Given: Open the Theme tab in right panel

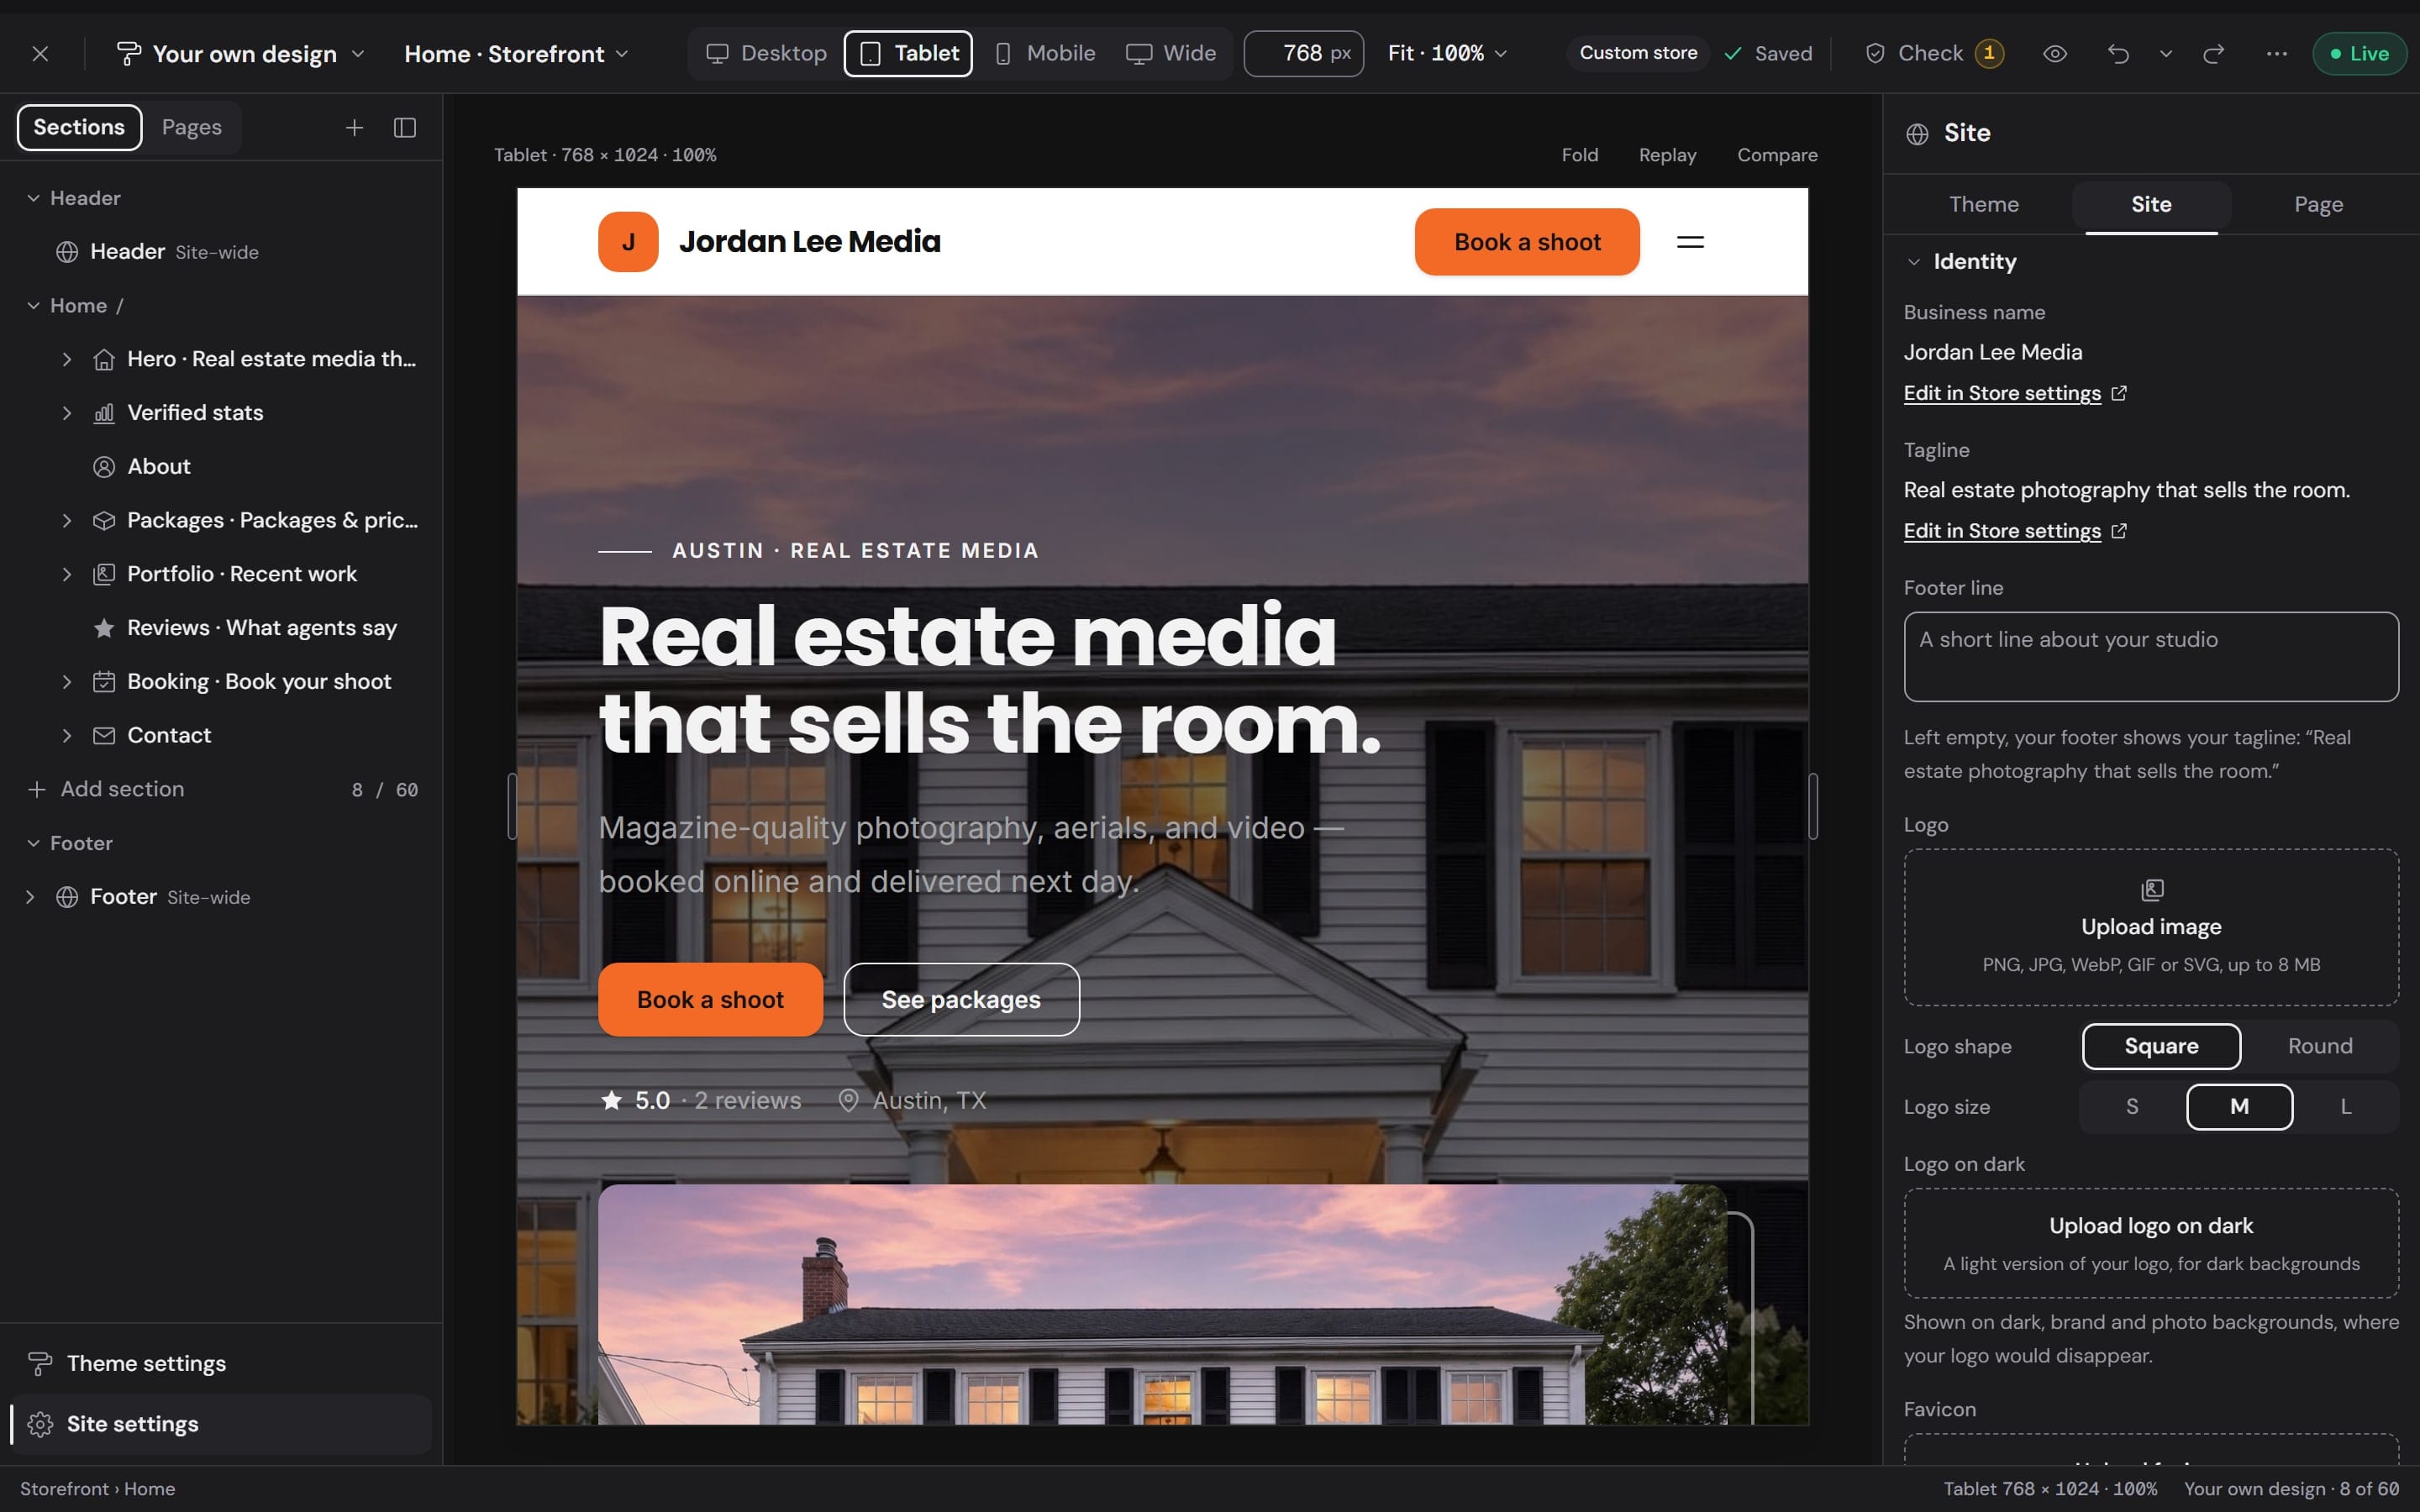Looking at the screenshot, I should (x=1984, y=205).
